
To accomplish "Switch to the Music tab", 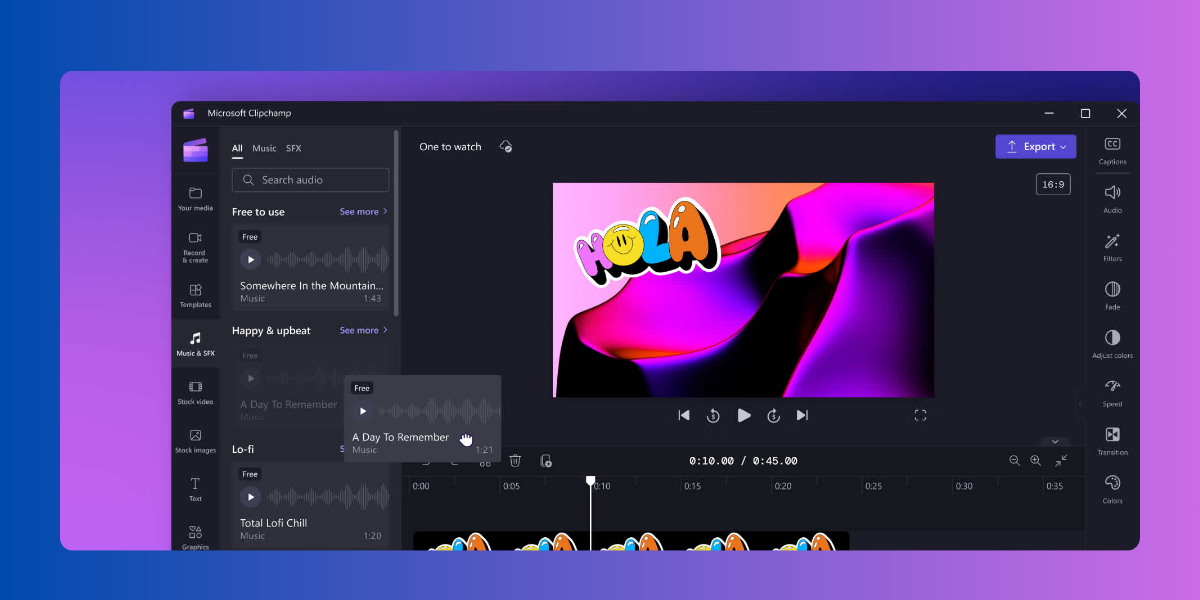I will tap(264, 147).
